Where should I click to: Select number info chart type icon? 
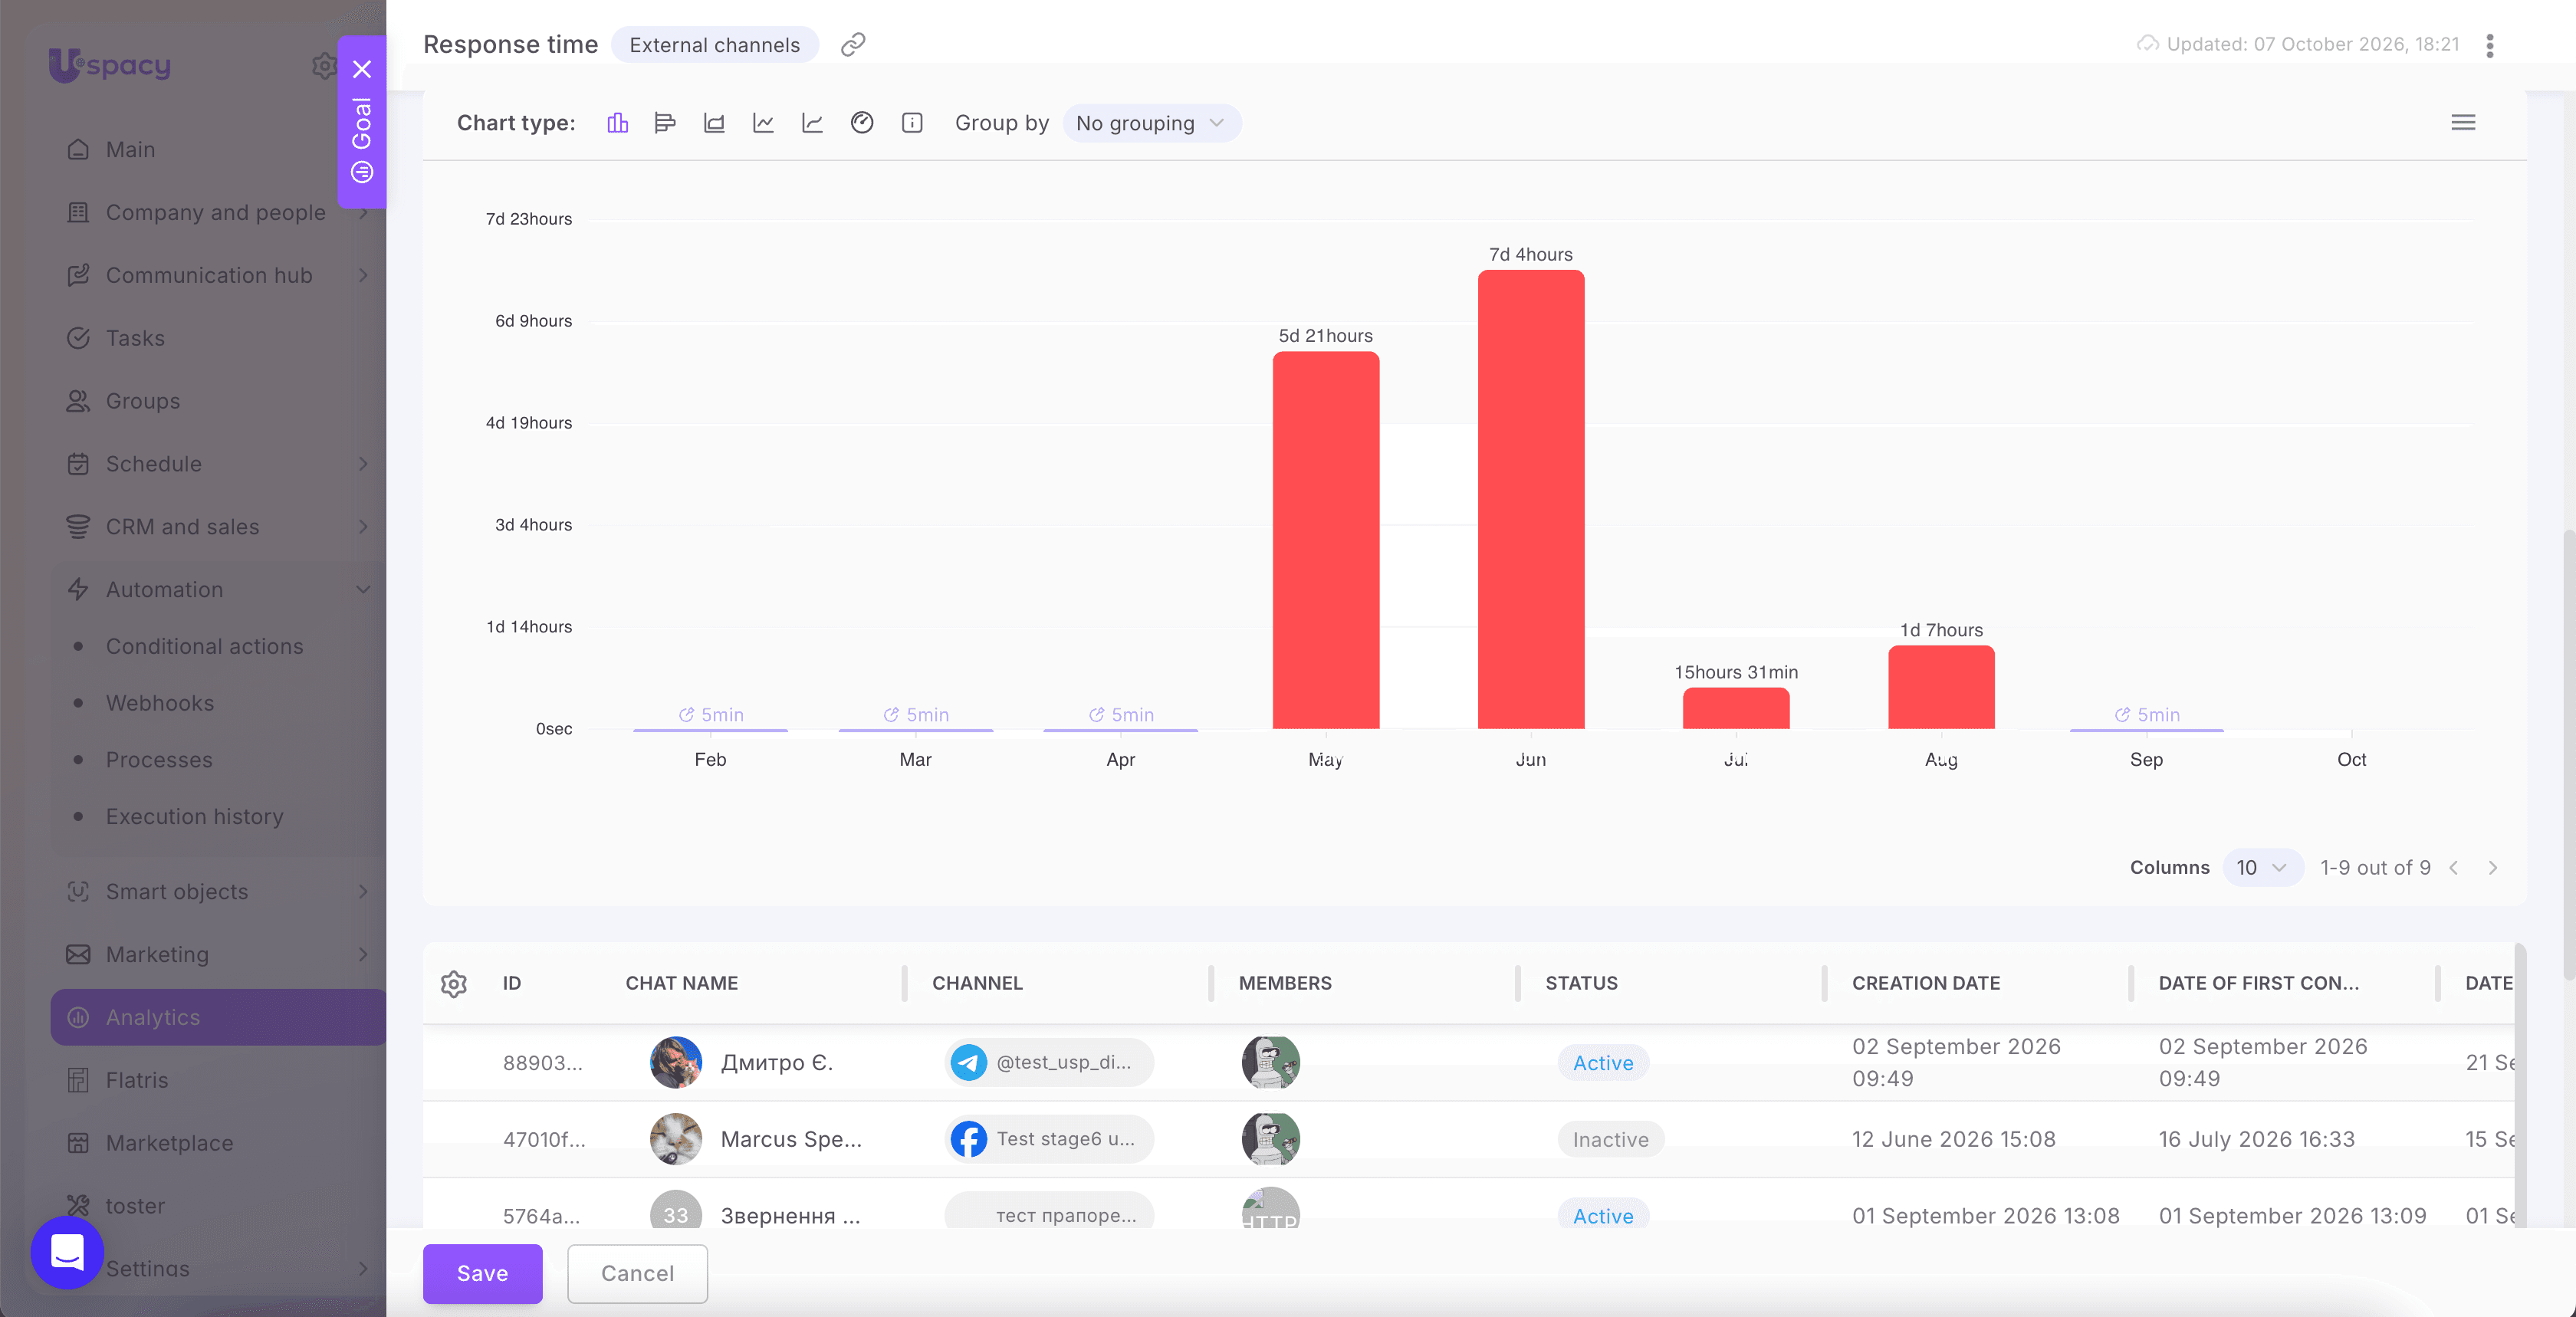click(912, 123)
